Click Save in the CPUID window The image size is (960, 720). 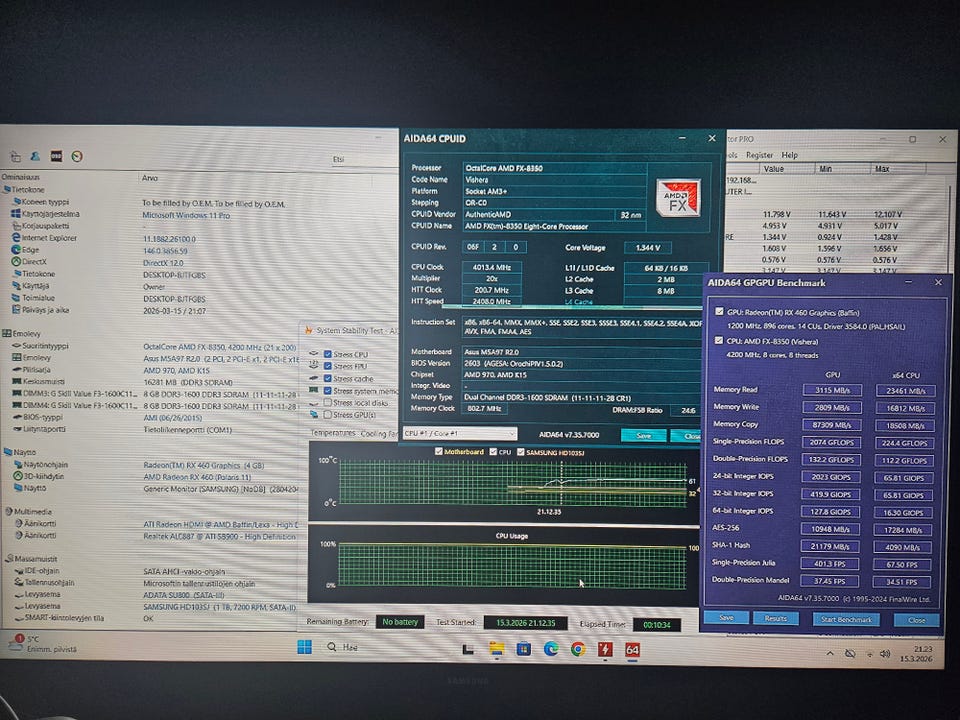pos(643,435)
